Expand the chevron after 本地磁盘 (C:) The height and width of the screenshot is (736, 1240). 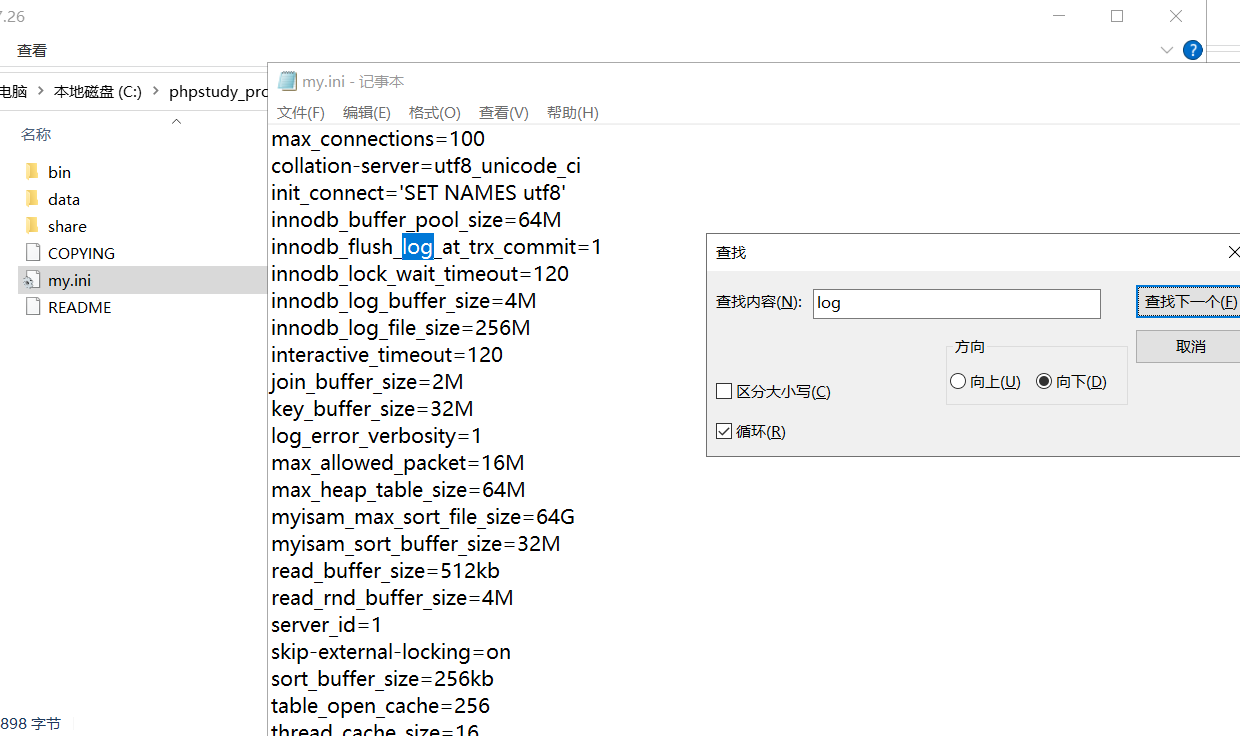tap(156, 91)
